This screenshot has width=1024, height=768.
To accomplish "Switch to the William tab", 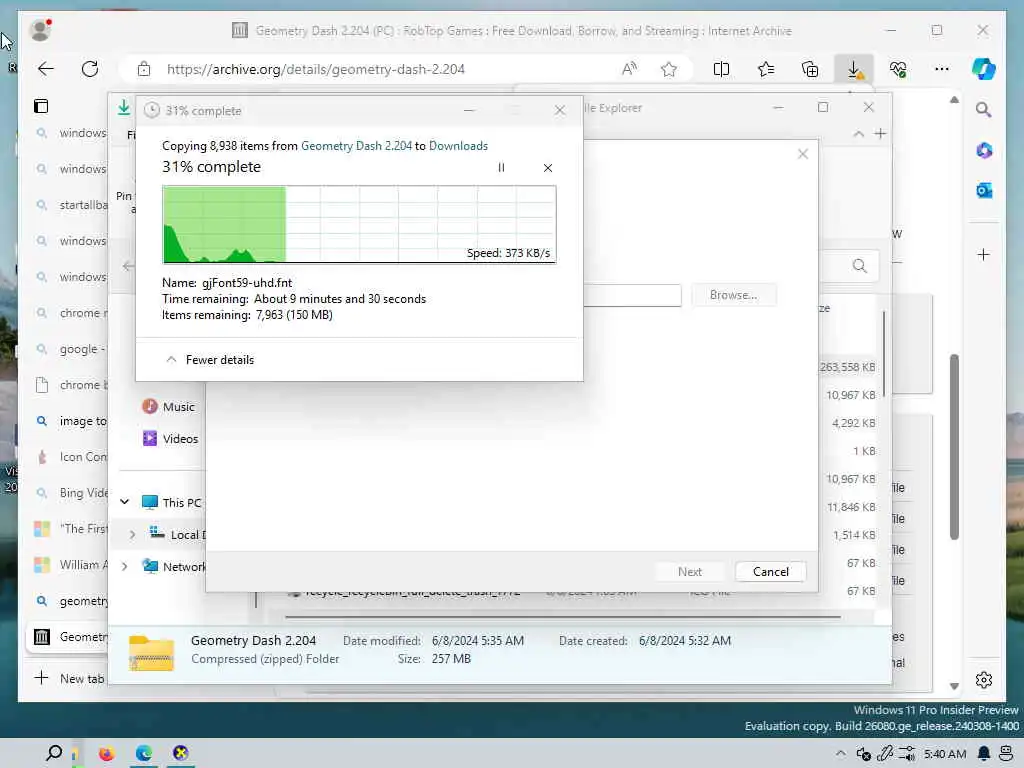I will (69, 565).
